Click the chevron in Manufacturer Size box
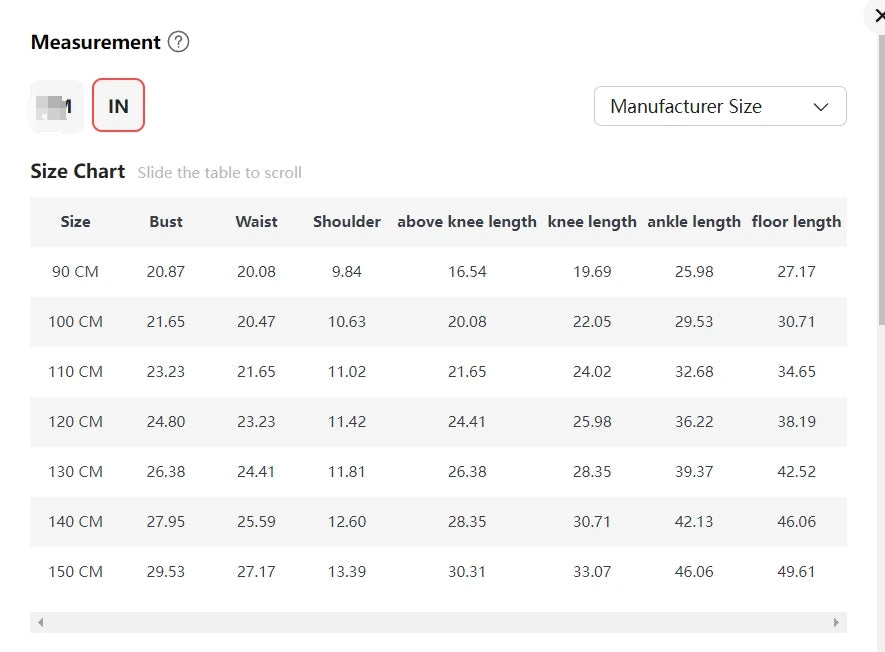Image resolution: width=885 pixels, height=652 pixels. point(821,107)
